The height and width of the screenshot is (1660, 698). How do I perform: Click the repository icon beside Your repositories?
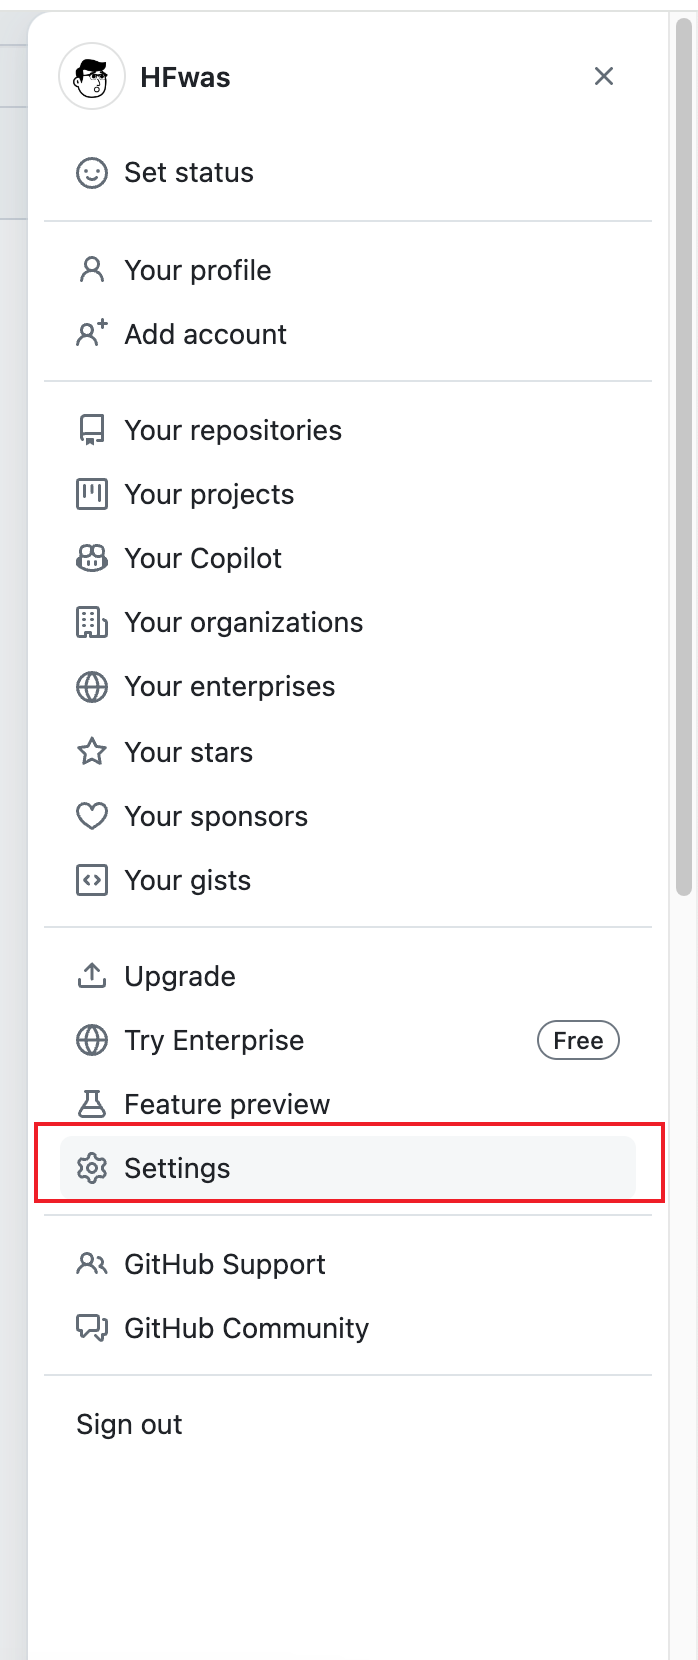click(92, 430)
